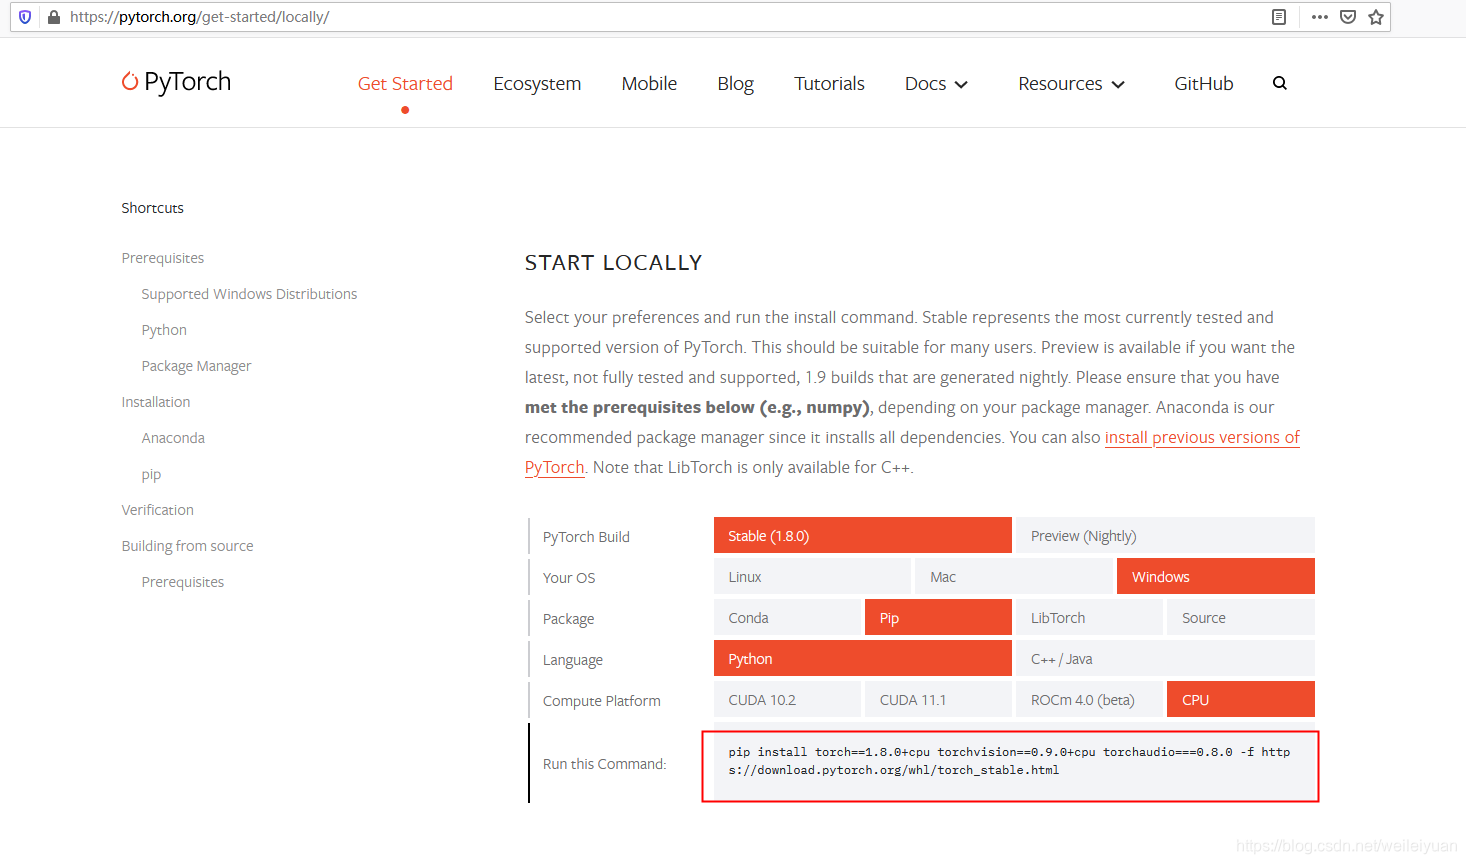
Task: Open the Ecosystem nav item
Action: coord(537,84)
